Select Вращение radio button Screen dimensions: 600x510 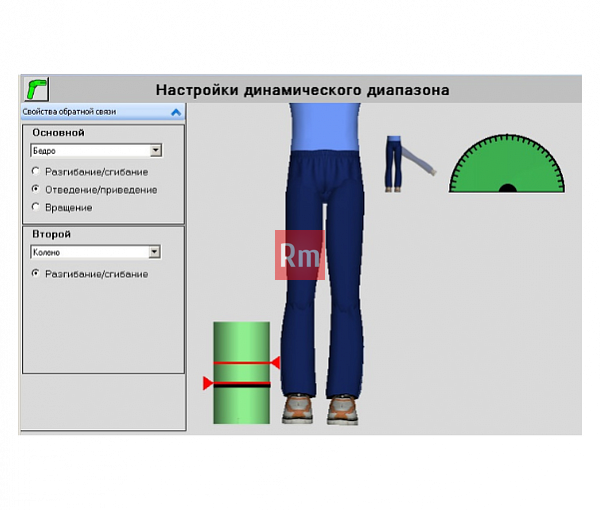tap(36, 207)
